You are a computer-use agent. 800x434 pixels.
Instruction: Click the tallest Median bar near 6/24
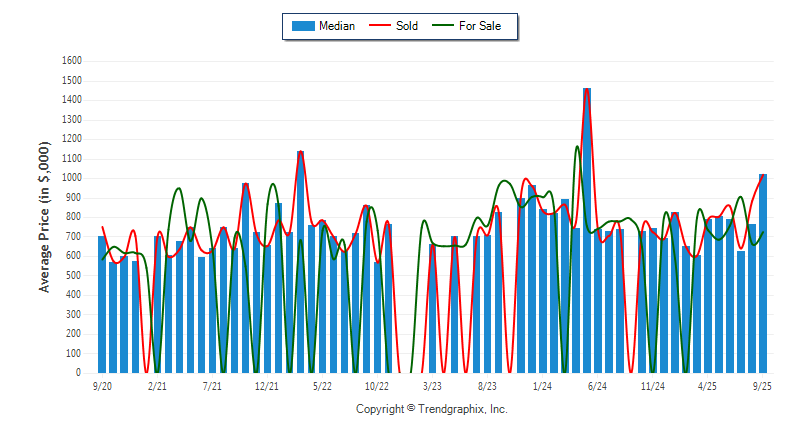tap(587, 230)
